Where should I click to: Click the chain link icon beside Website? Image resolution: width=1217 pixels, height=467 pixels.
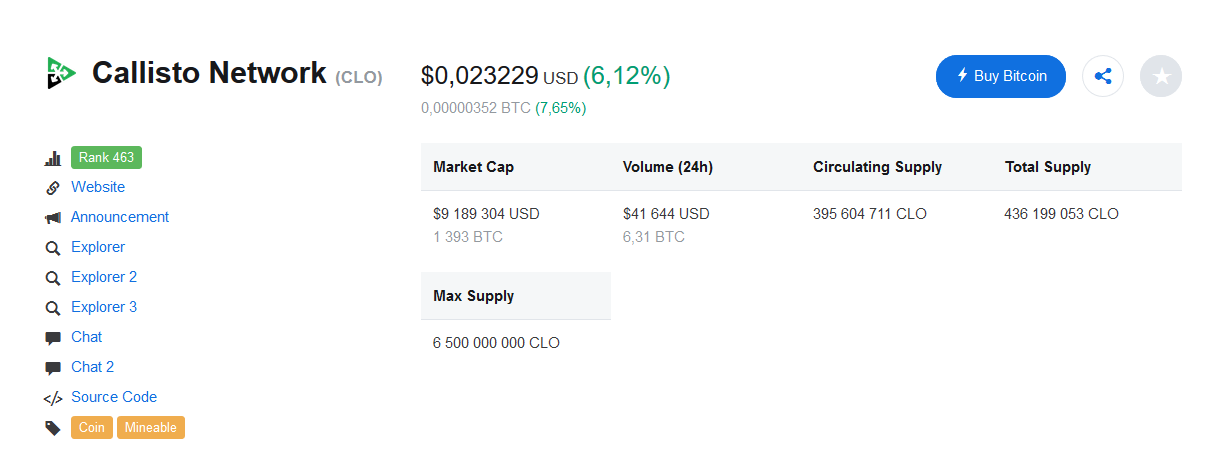tap(53, 188)
